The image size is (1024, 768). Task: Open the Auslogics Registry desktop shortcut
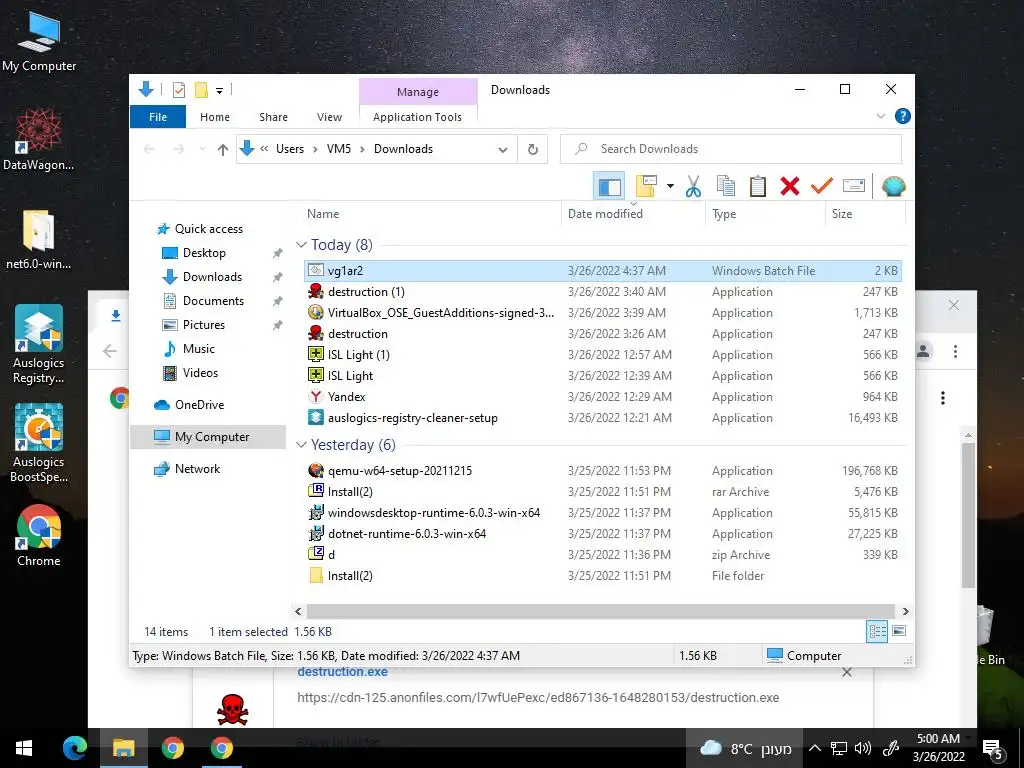point(39,345)
